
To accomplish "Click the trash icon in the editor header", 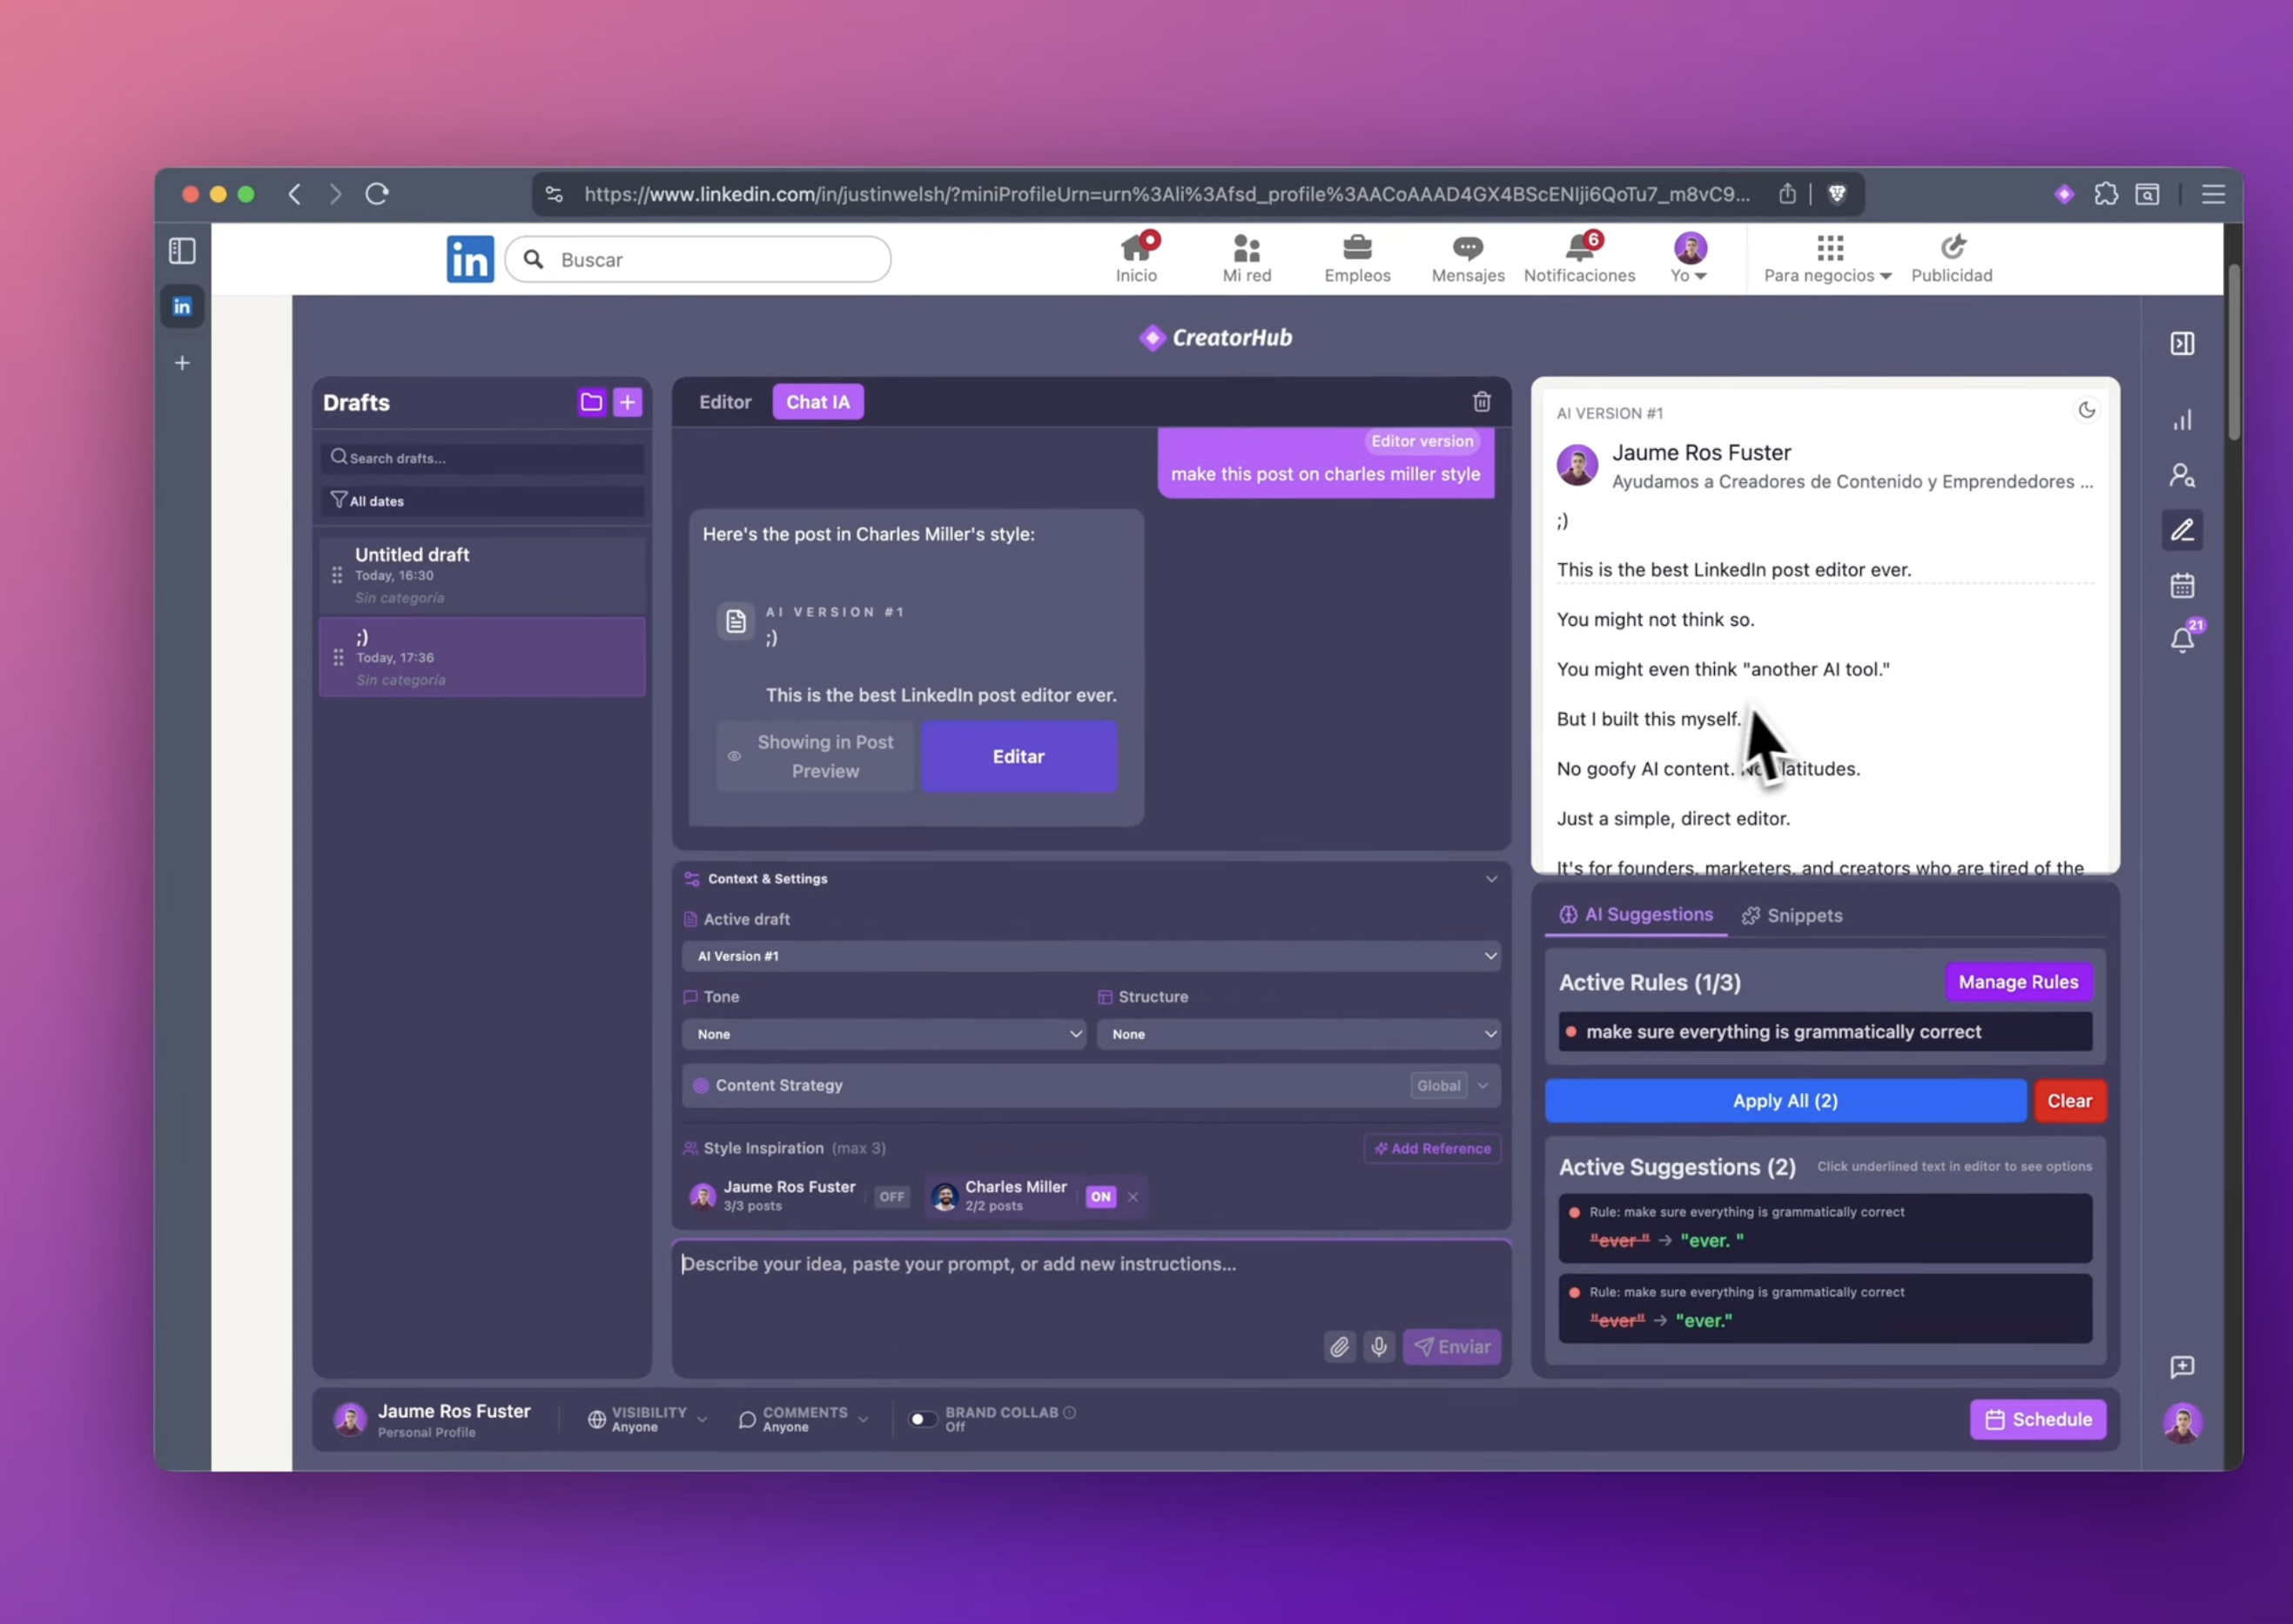I will [1481, 401].
